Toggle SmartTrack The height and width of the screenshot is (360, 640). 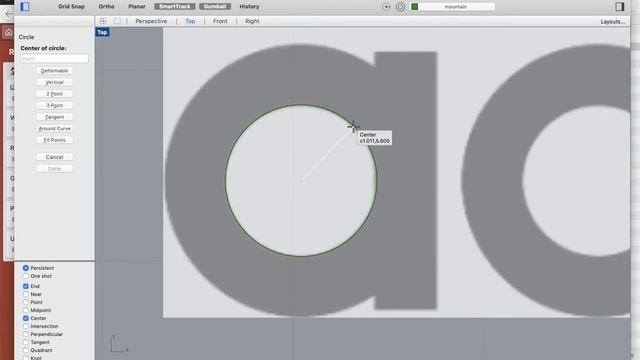(175, 7)
